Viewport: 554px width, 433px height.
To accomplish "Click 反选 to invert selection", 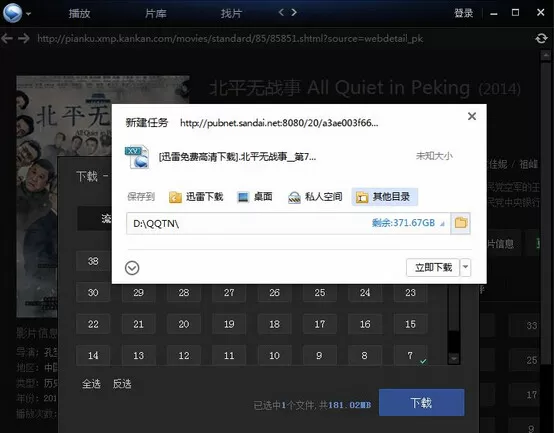I will 122,384.
